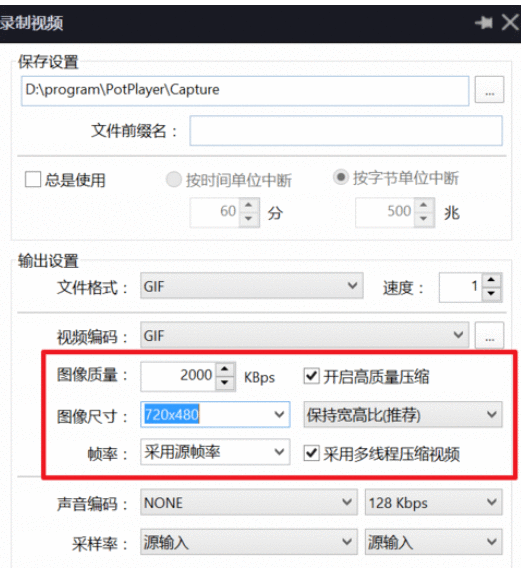Decrease the 500 兆 size value
Screen dimensions: 521x568
424,219
